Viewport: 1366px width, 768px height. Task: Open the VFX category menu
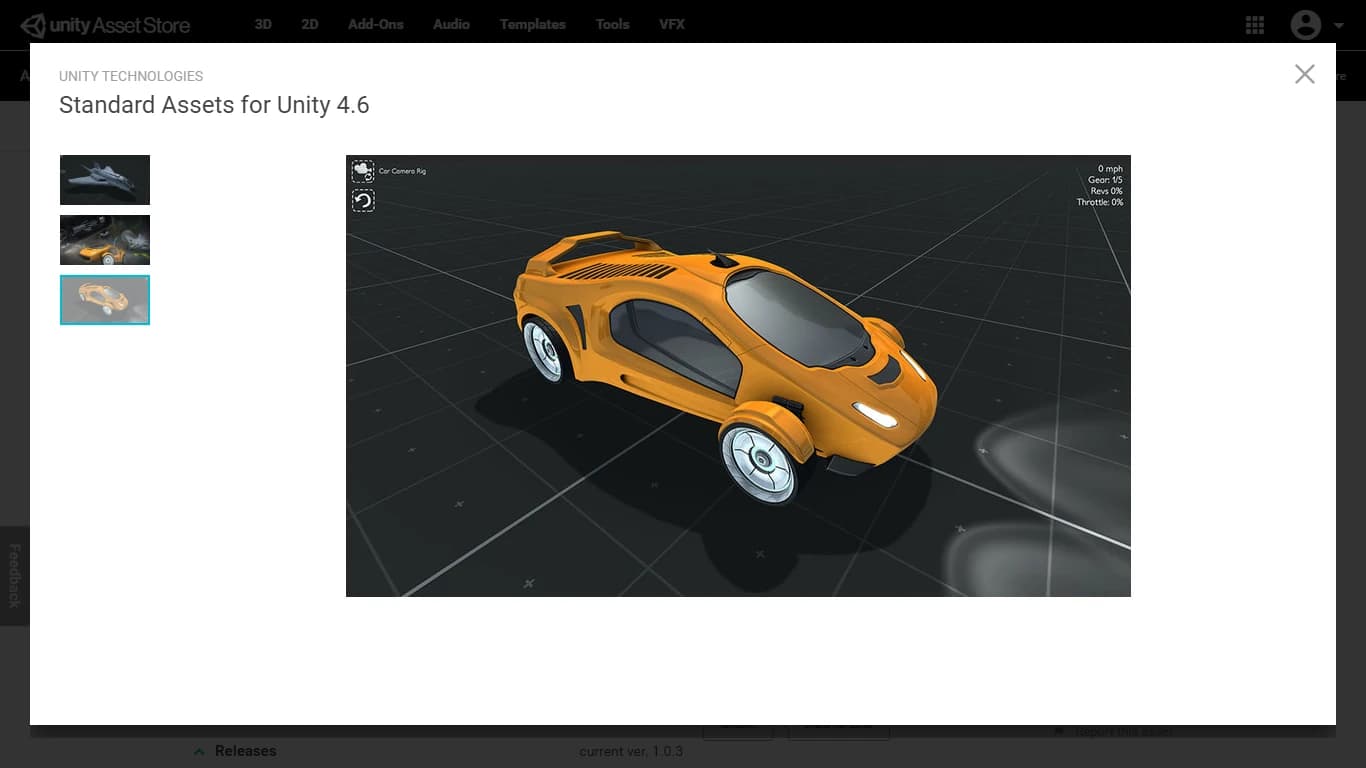pos(672,24)
